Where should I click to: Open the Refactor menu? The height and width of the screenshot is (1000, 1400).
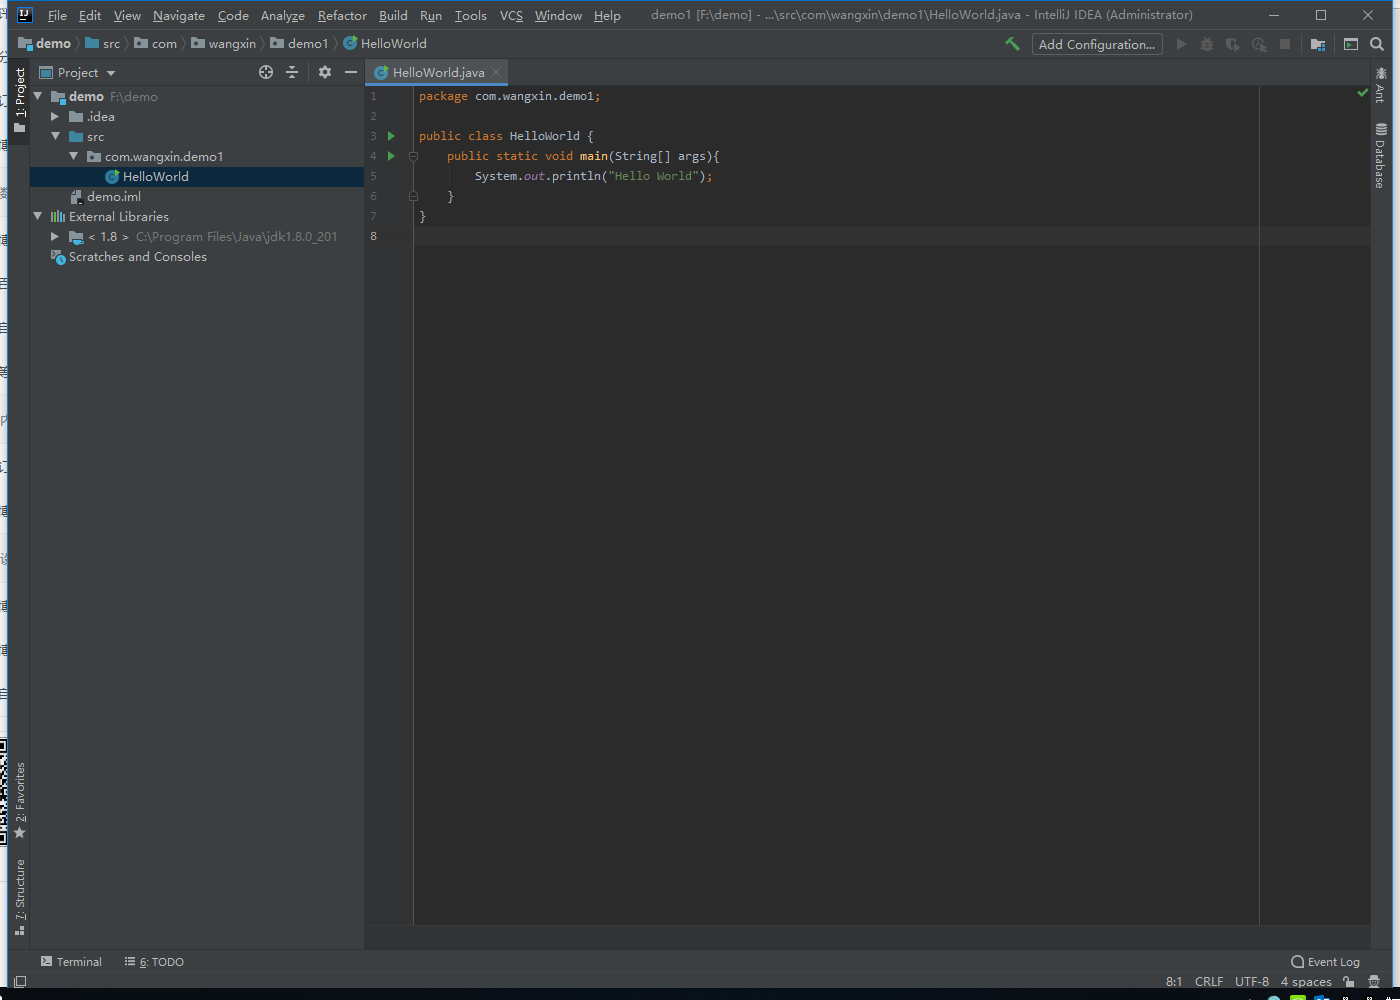click(x=342, y=15)
